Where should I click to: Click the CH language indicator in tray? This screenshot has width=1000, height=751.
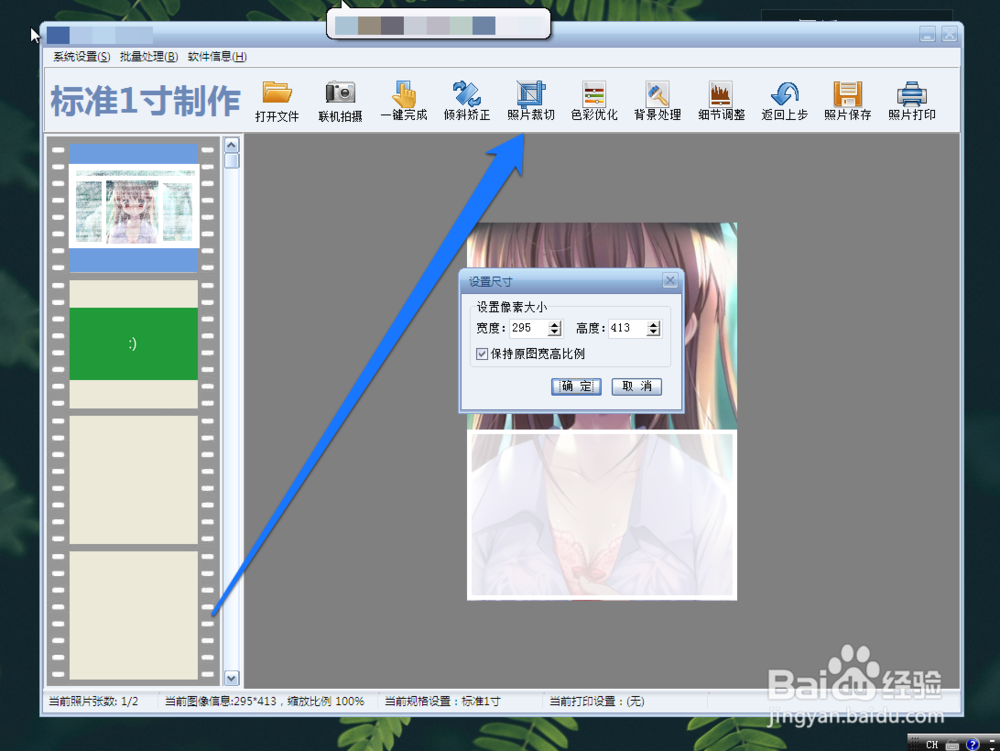pyautogui.click(x=932, y=744)
